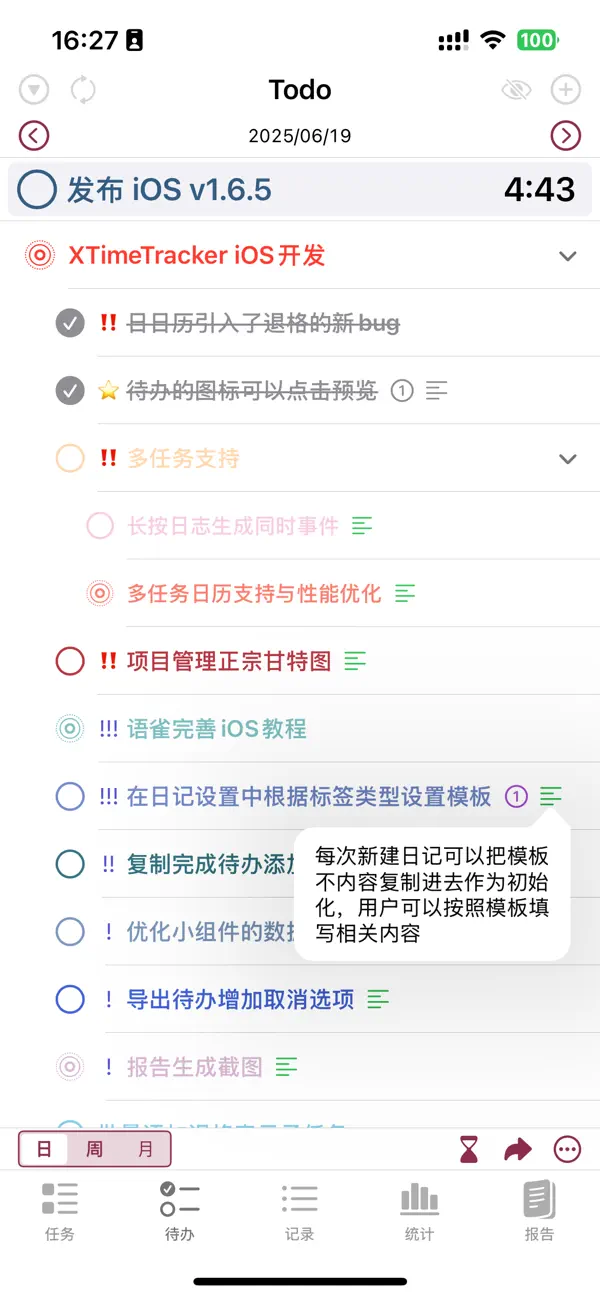The image size is (600, 1298).
Task: Mark 发布 iOS v1.6.5 as complete
Action: pyautogui.click(x=35, y=188)
